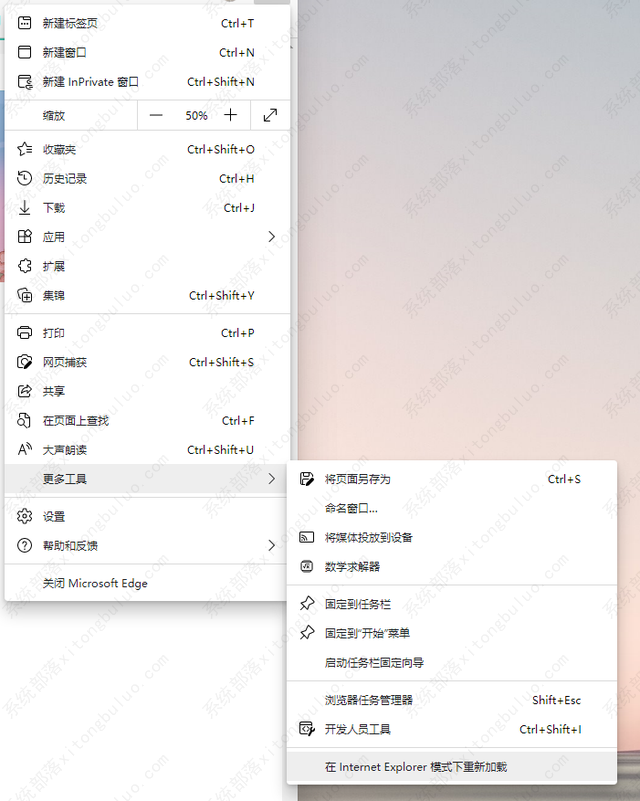
Task: Choose 集锦 from the menu
Action: pyautogui.click(x=148, y=295)
